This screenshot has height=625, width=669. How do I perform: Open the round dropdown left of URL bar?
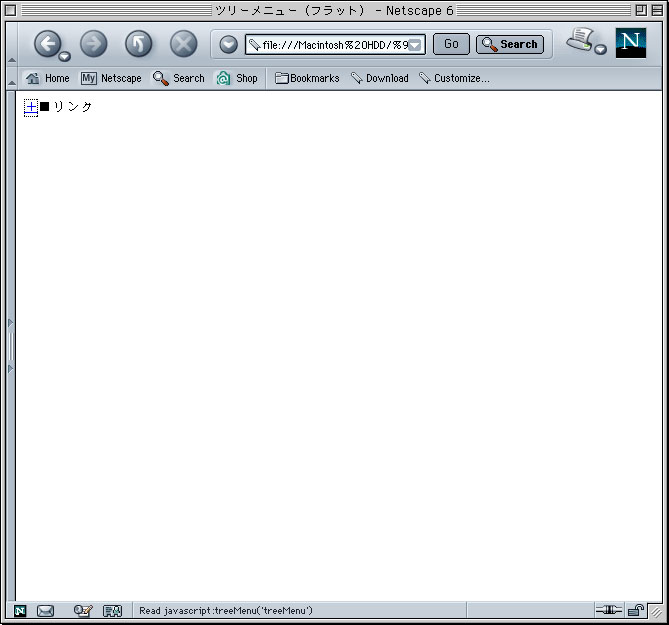(x=228, y=44)
